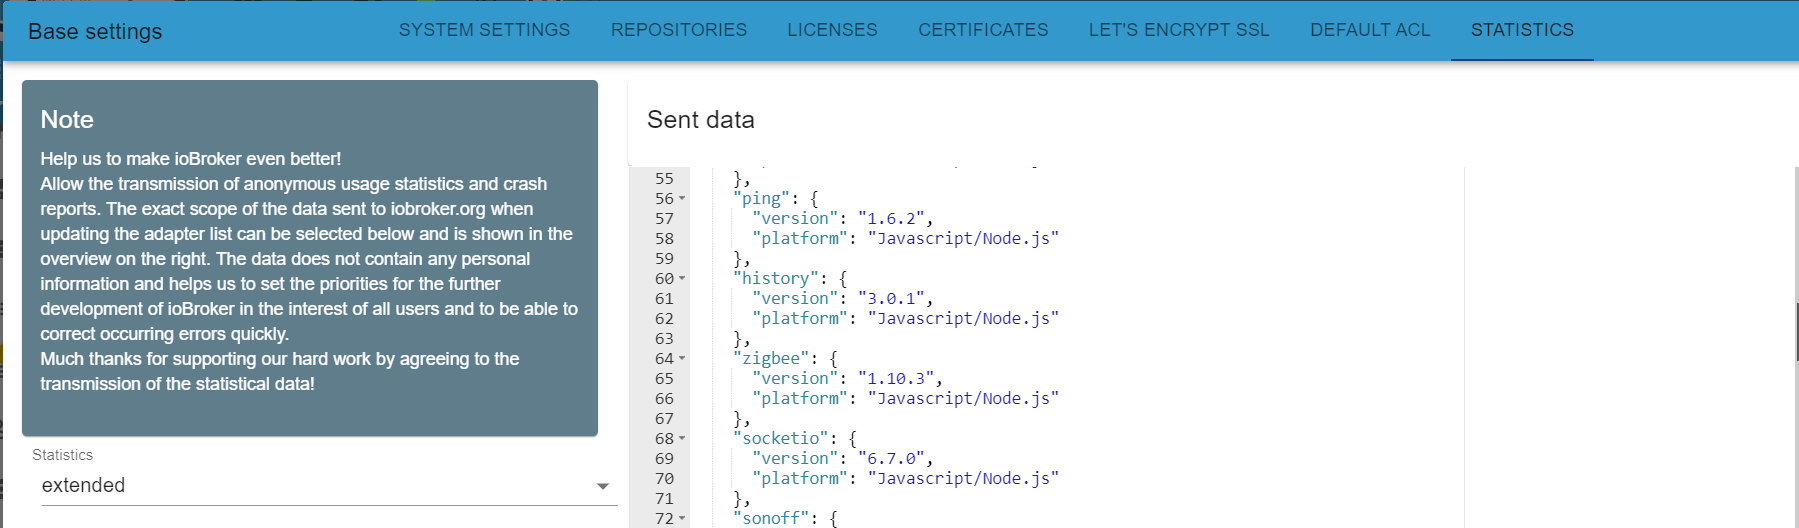Viewport: 1799px width, 528px height.
Task: Click the "Note" card heading
Action: pyautogui.click(x=67, y=120)
